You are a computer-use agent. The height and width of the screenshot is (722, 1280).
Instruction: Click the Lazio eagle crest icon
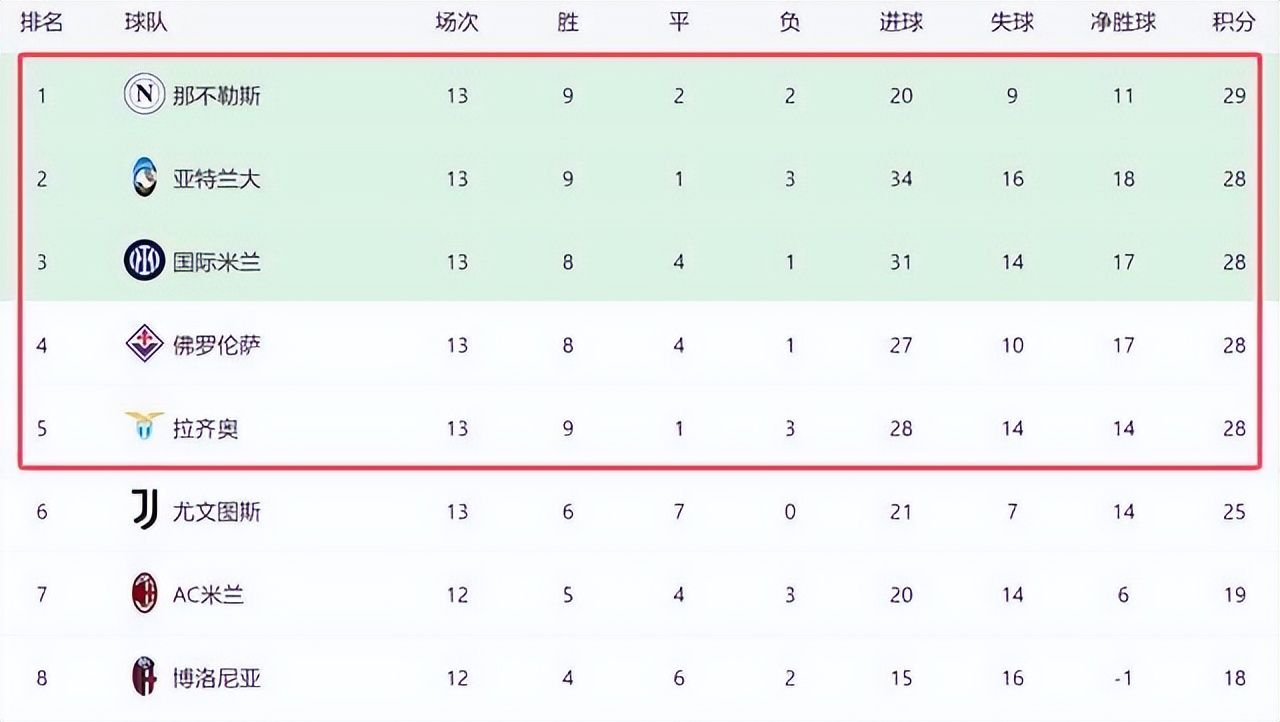[144, 425]
